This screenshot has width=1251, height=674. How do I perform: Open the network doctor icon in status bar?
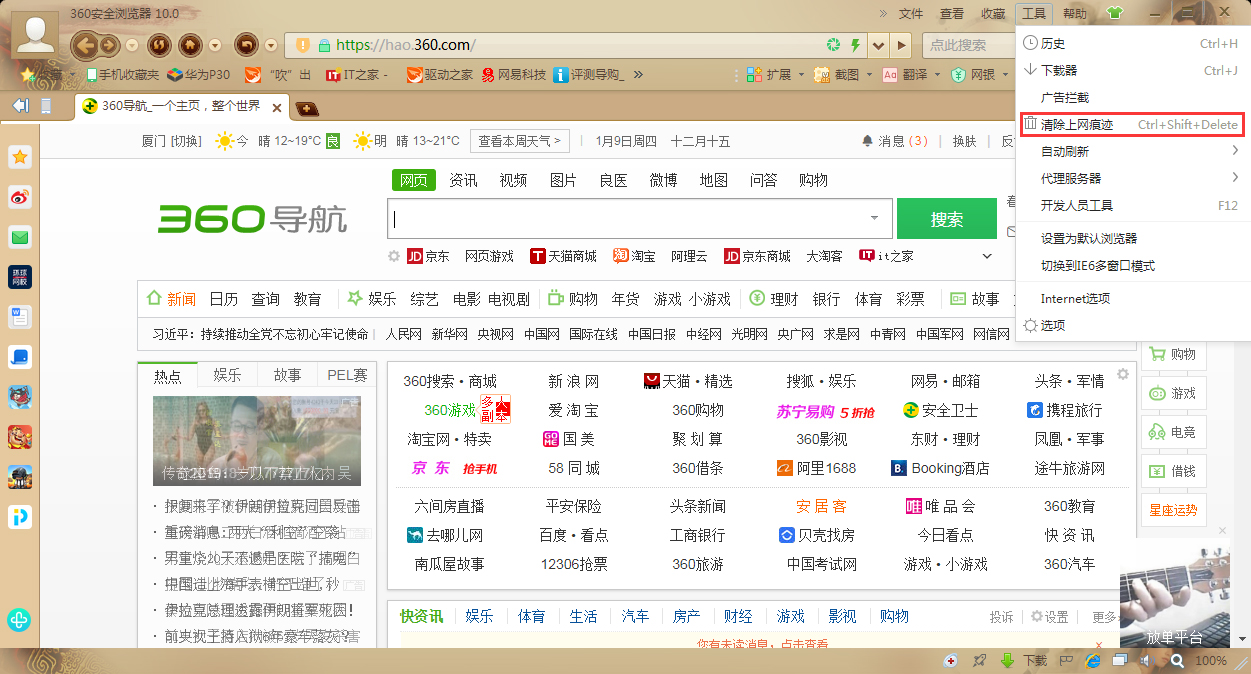pos(951,660)
